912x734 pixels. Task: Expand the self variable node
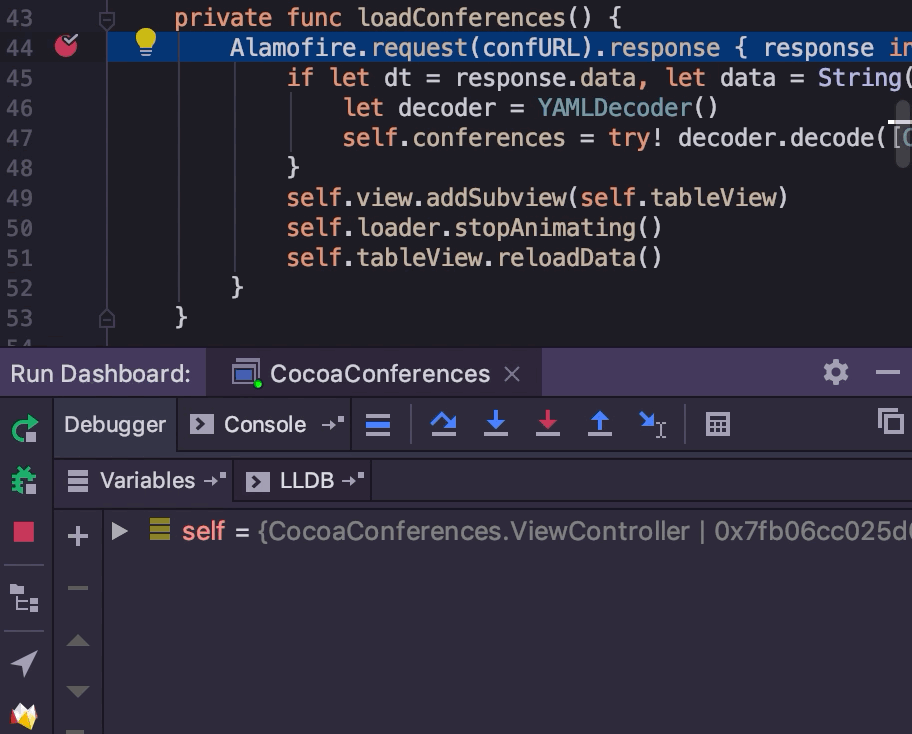pos(119,531)
